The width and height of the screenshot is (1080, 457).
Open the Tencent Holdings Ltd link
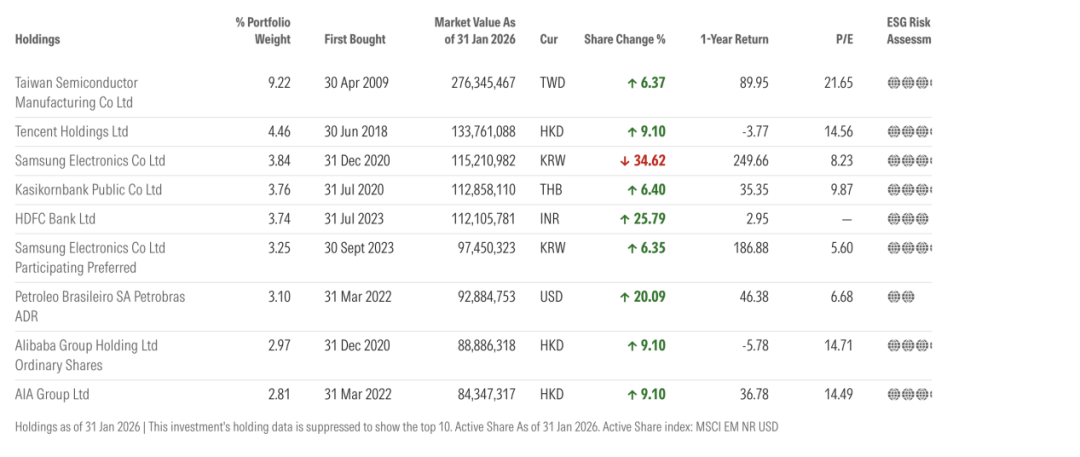click(72, 132)
